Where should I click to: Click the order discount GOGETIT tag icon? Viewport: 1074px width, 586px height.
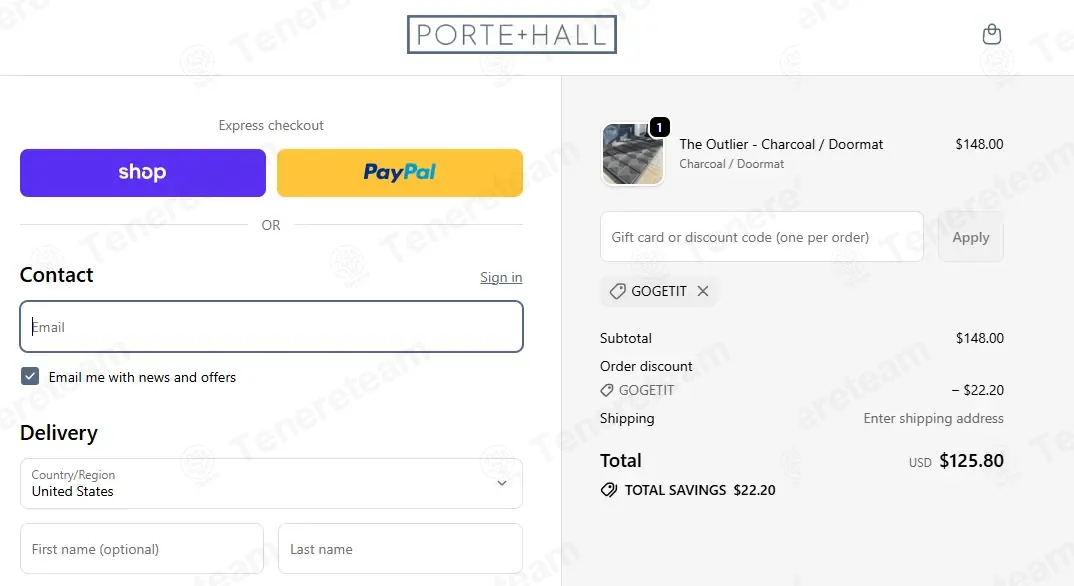tap(607, 390)
